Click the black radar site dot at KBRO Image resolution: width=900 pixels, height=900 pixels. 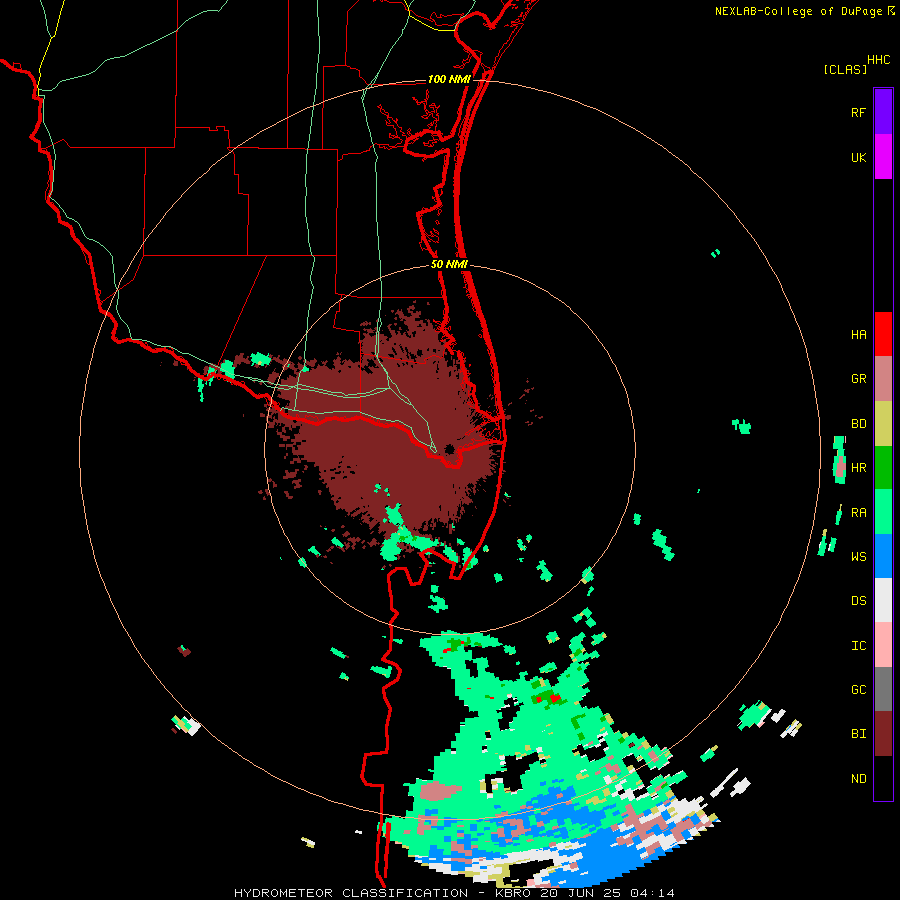pyautogui.click(x=449, y=449)
